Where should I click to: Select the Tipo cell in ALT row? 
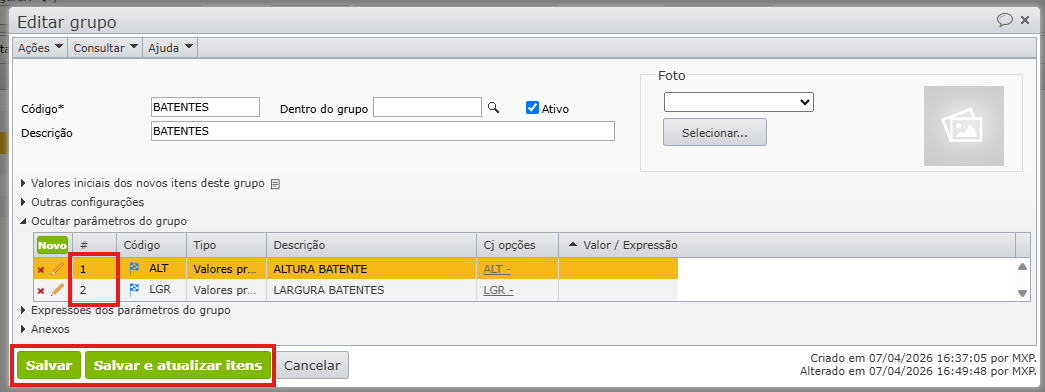[x=227, y=269]
